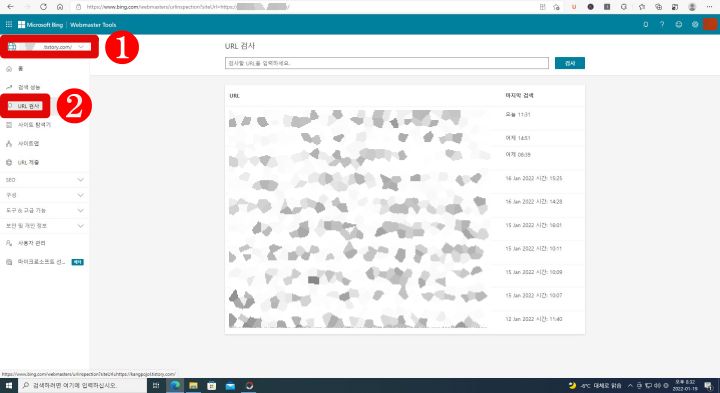The image size is (720, 393).
Task: Click browser back arrow
Action: 10,7
